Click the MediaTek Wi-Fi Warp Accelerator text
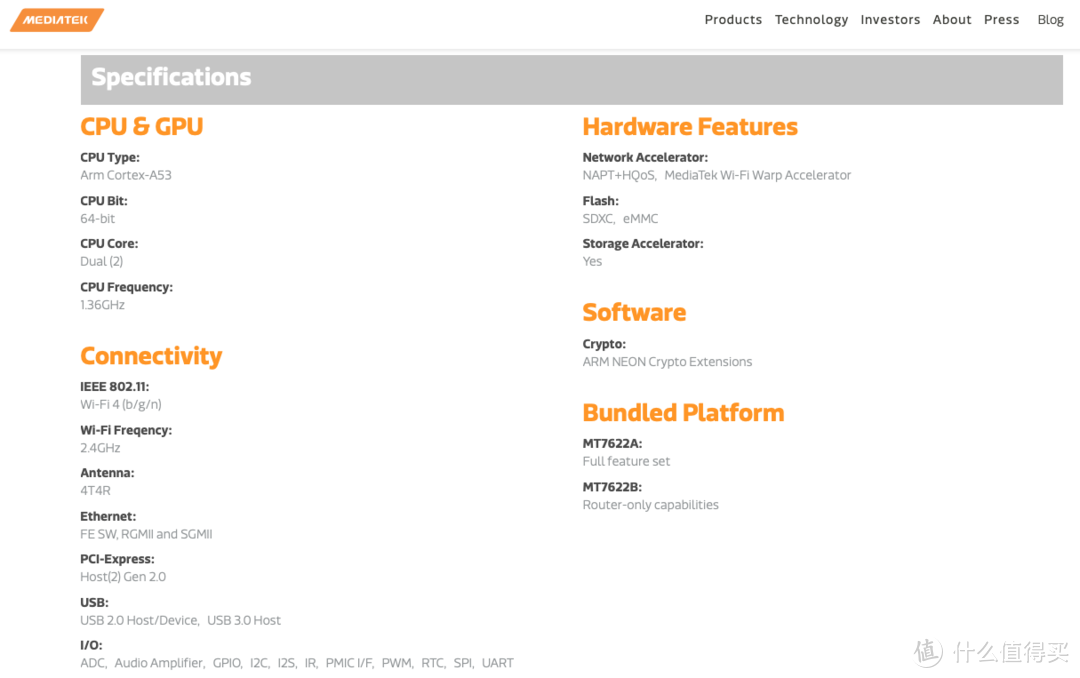The image size is (1080, 678). 757,175
